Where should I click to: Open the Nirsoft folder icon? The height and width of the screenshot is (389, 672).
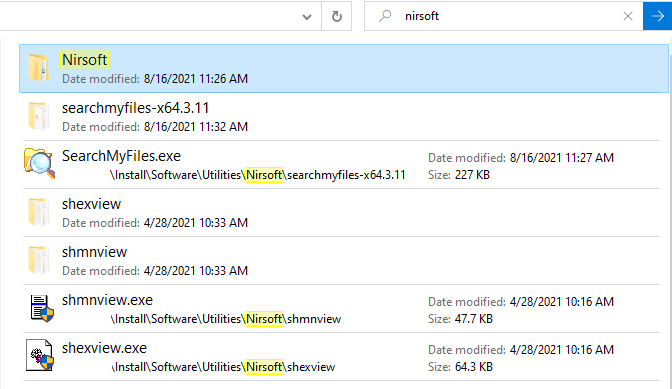pos(39,68)
